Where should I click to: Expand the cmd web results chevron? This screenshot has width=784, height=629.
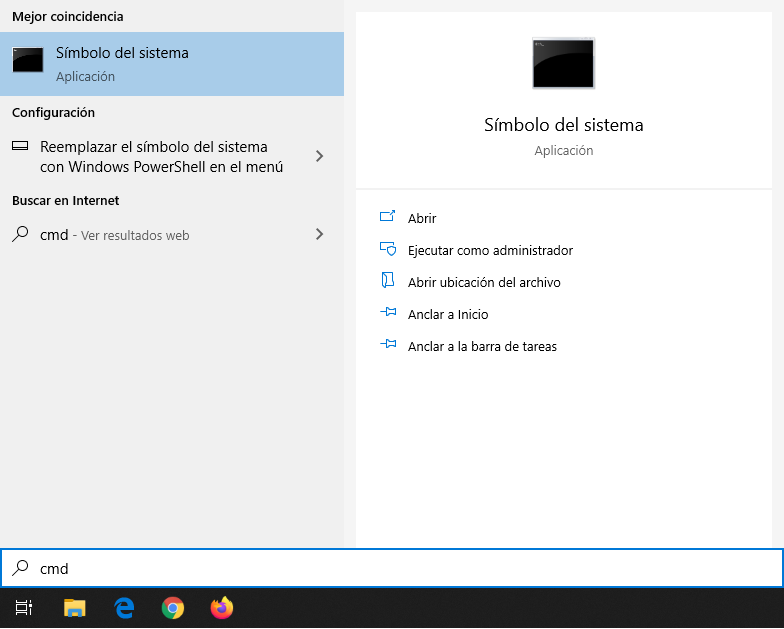pos(320,234)
